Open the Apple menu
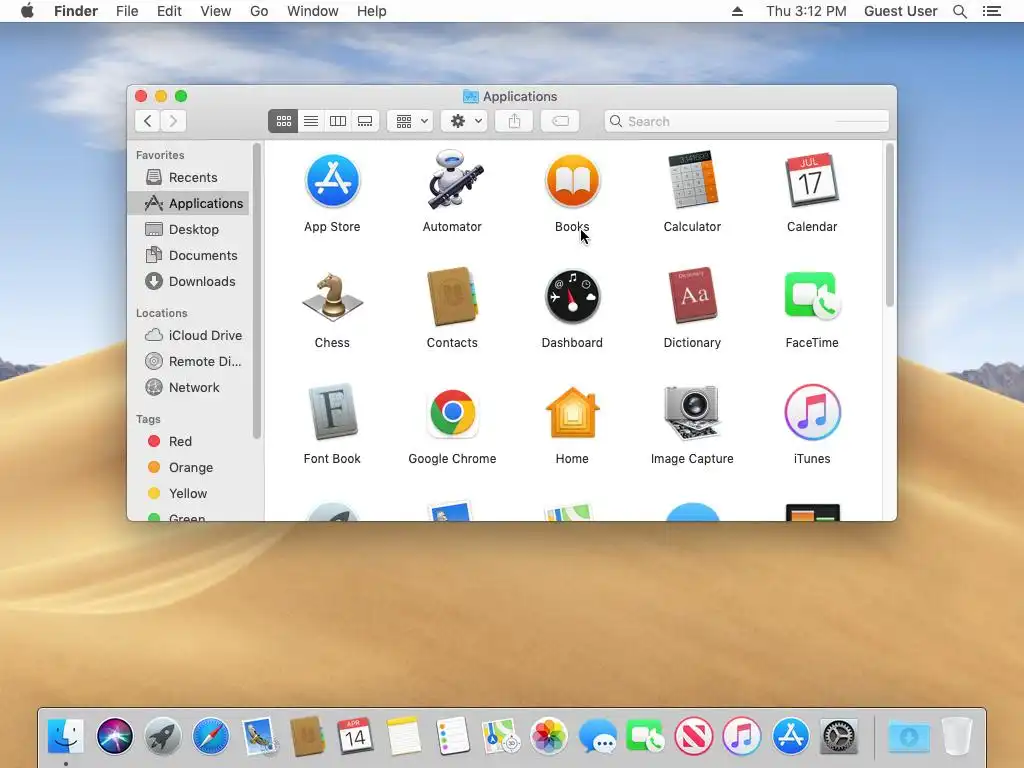The height and width of the screenshot is (768, 1024). 27,11
